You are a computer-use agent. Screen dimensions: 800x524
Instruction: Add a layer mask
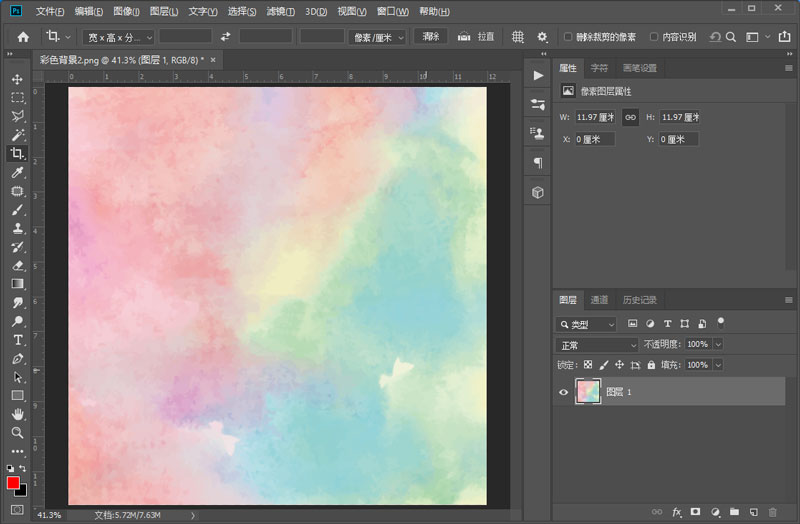click(695, 512)
